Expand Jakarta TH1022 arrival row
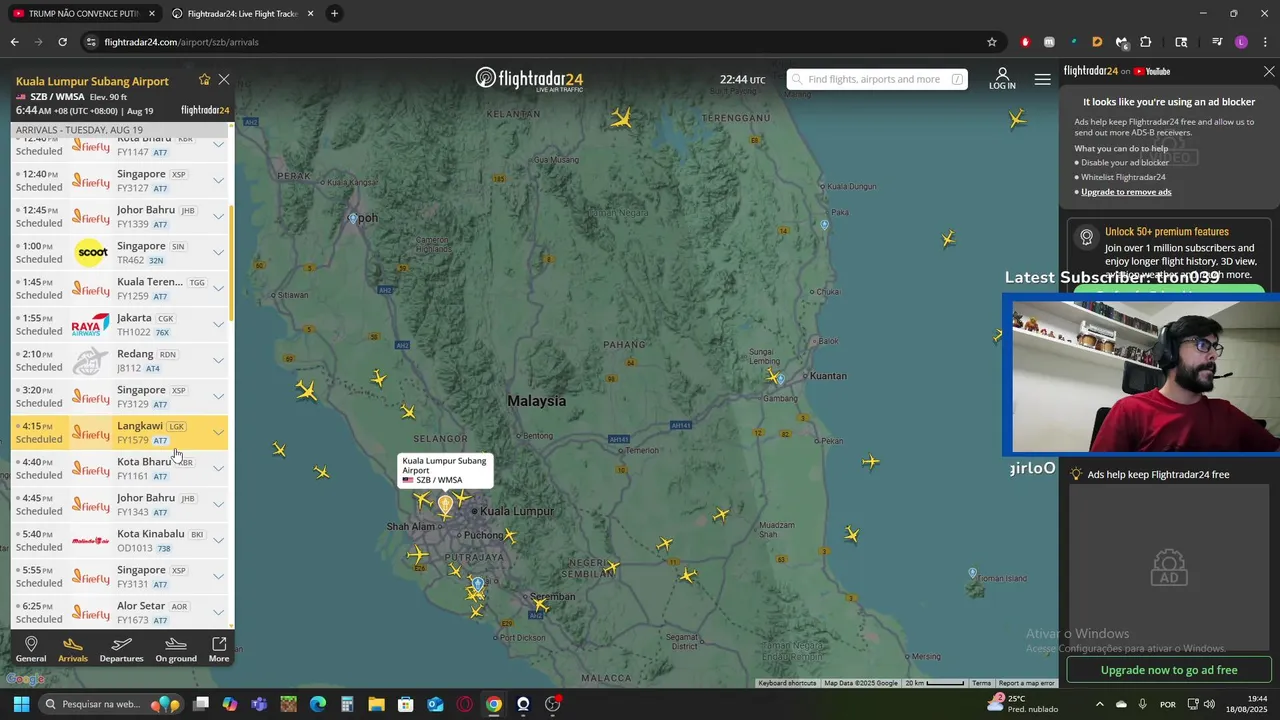This screenshot has height=720, width=1280. [218, 324]
